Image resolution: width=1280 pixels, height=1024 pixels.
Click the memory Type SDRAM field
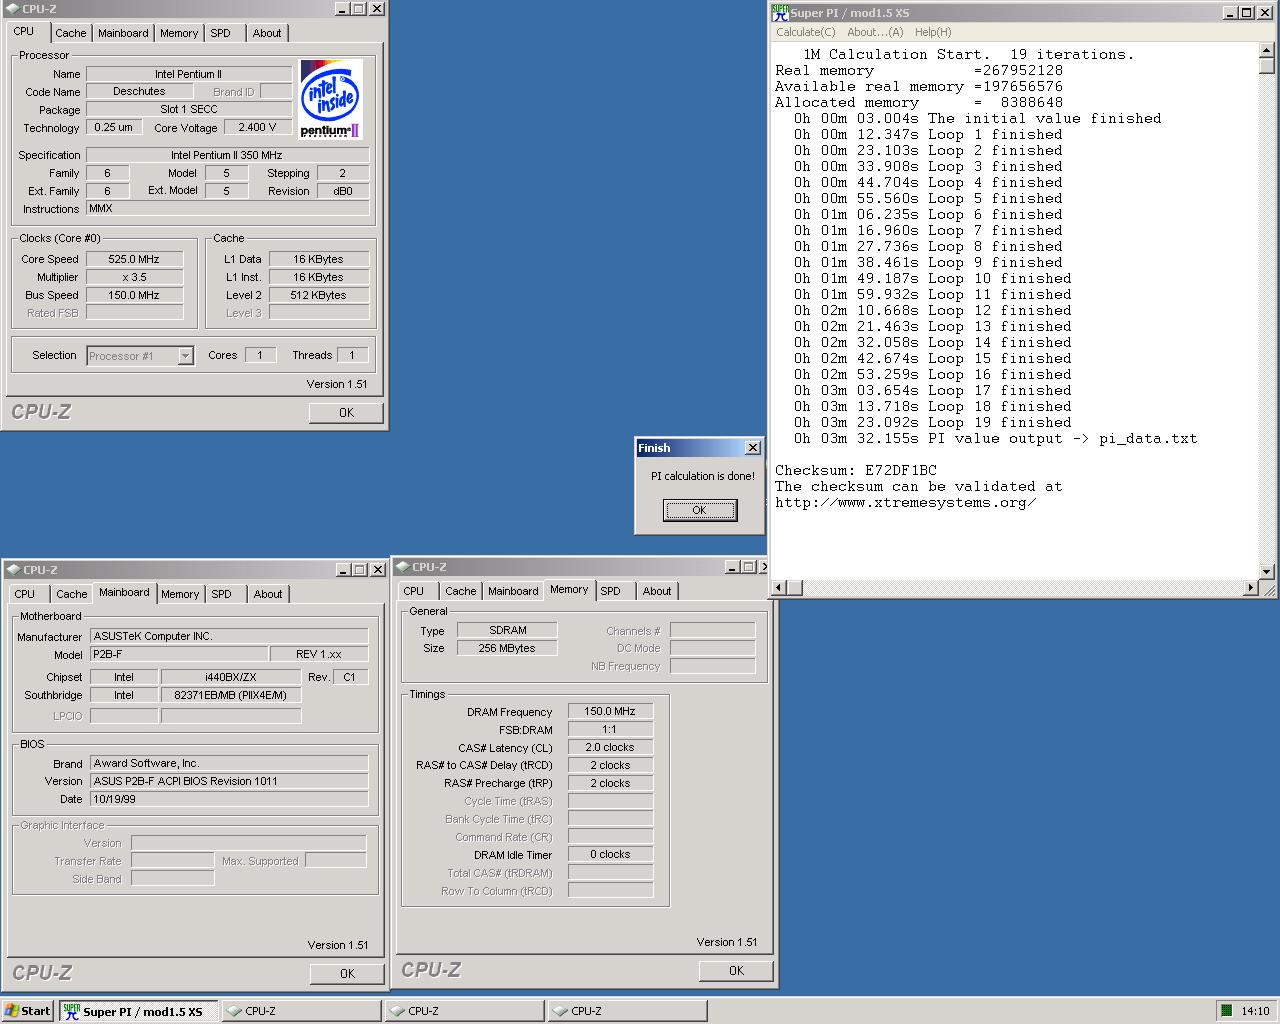[507, 630]
